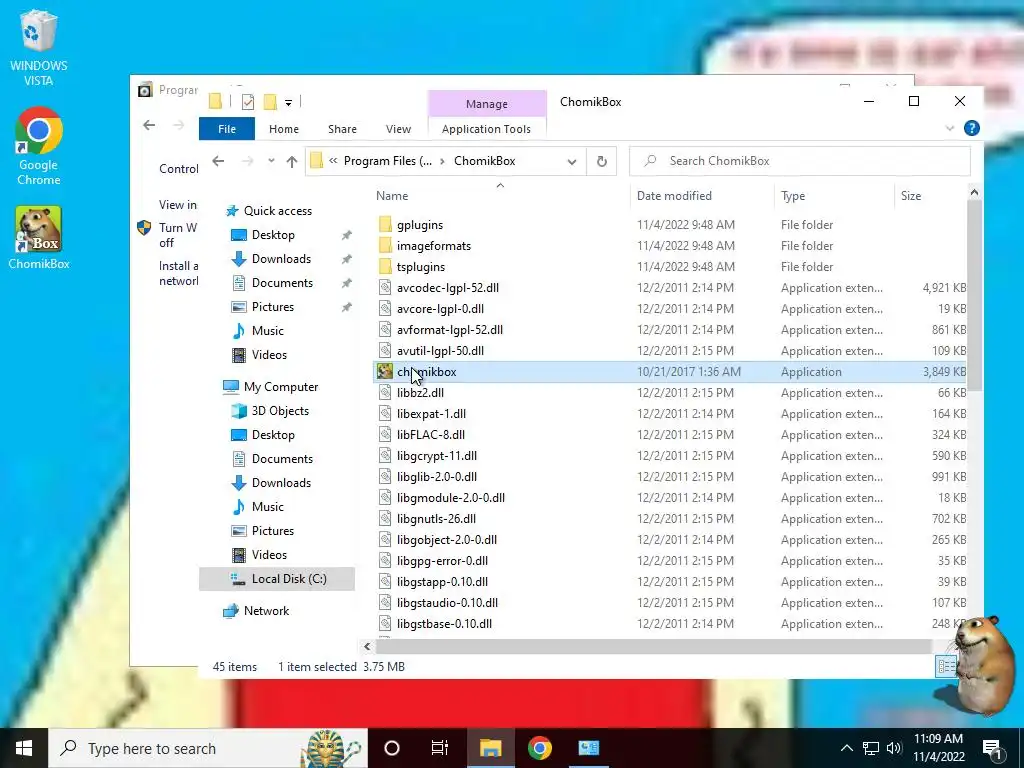Select avcodec-lgpl-52.dll file
Screen dimensions: 1024x768
click(447, 287)
